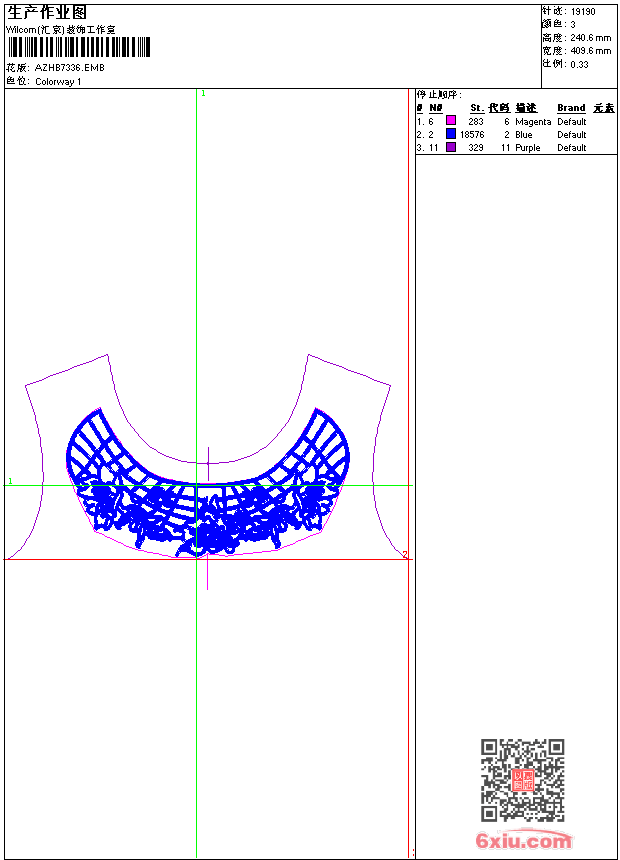Select the title text 生产作业图

click(47, 13)
